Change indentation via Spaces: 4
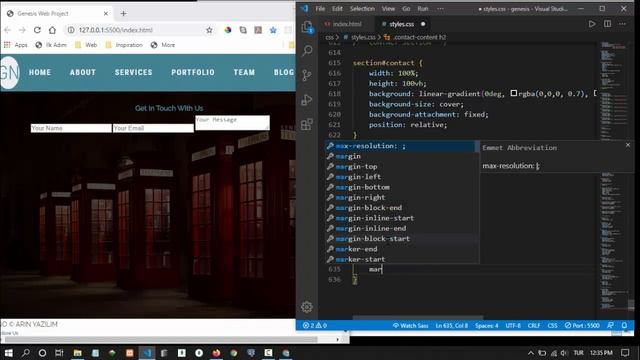640x360 pixels. click(x=487, y=325)
